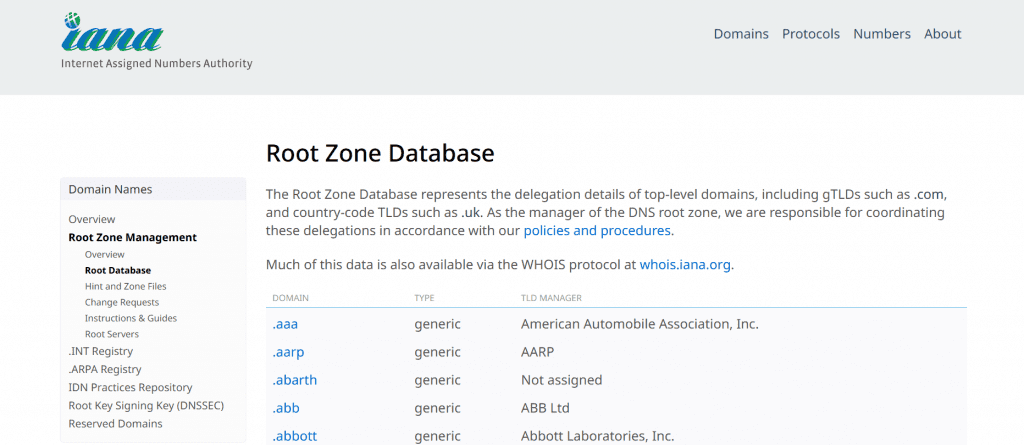
Task: Open the Protocols menu item
Action: pyautogui.click(x=810, y=34)
